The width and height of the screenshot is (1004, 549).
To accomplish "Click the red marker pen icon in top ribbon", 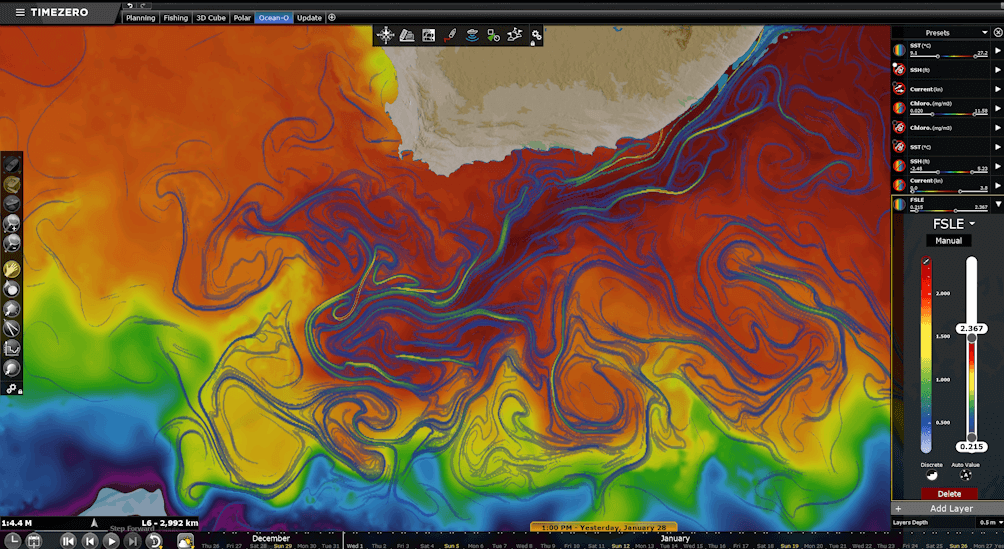I will coord(450,35).
